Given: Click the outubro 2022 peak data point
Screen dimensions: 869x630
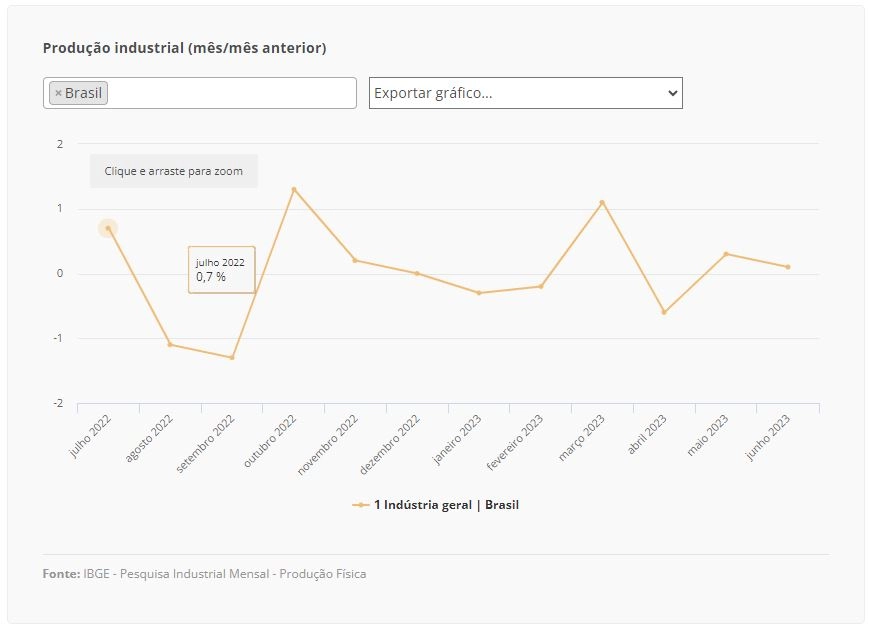Looking at the screenshot, I should click(294, 189).
